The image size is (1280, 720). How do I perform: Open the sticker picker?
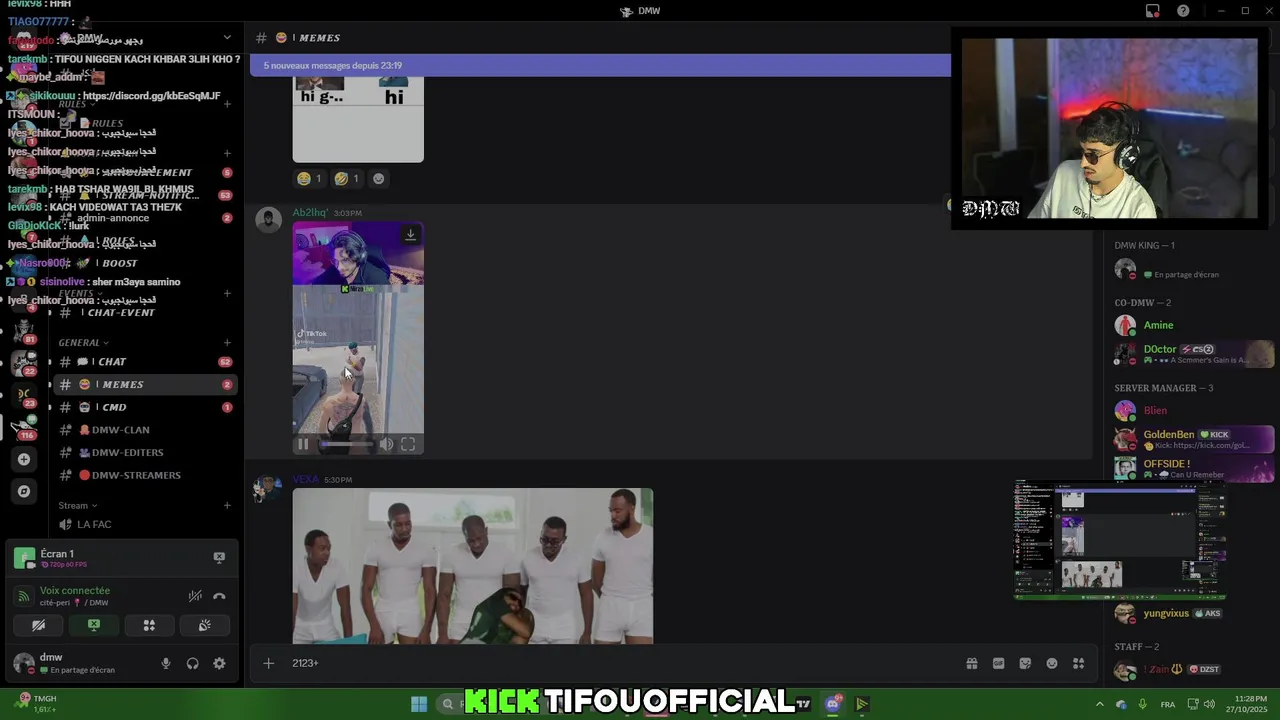[x=1025, y=663]
